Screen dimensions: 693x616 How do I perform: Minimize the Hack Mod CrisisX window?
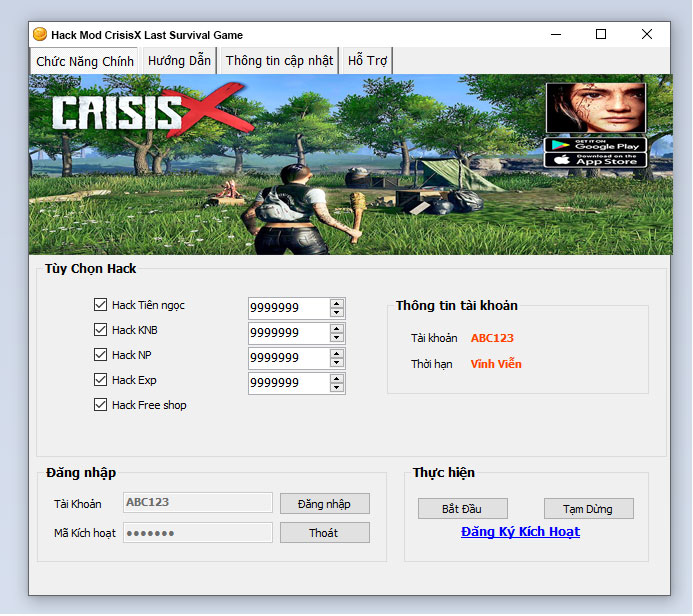(x=556, y=34)
